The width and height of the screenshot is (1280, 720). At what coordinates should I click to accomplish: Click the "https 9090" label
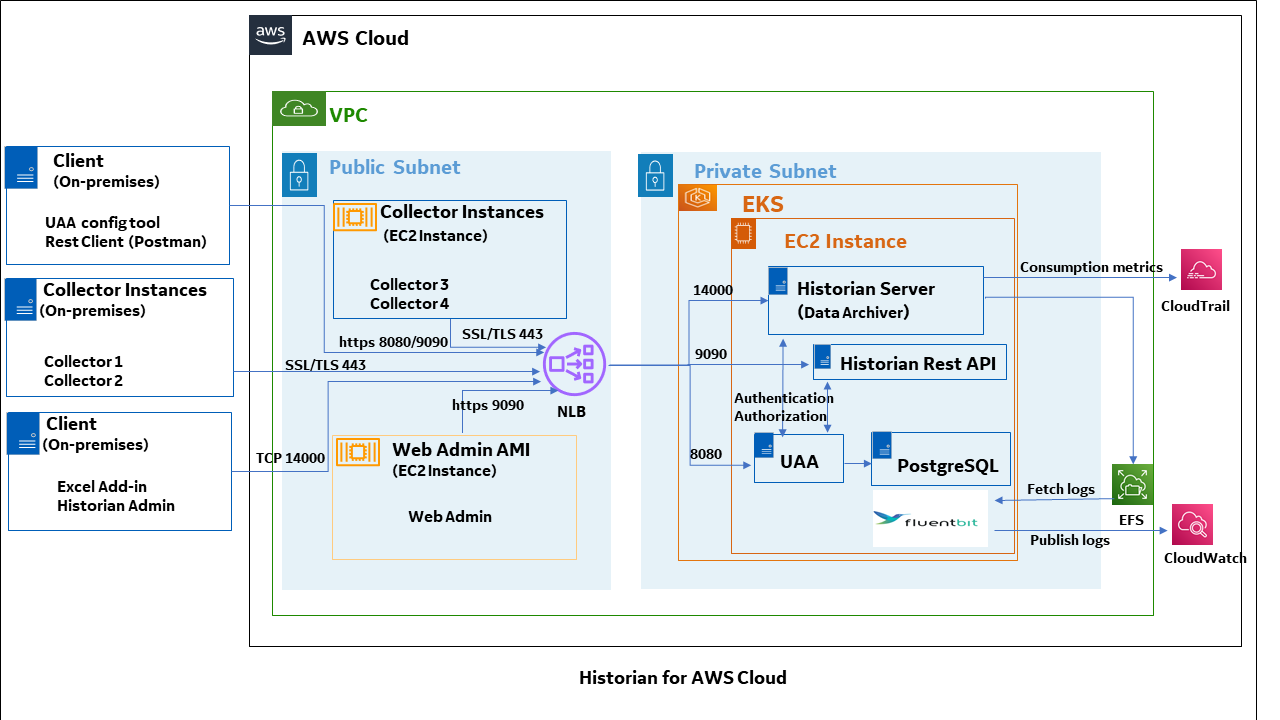point(488,405)
